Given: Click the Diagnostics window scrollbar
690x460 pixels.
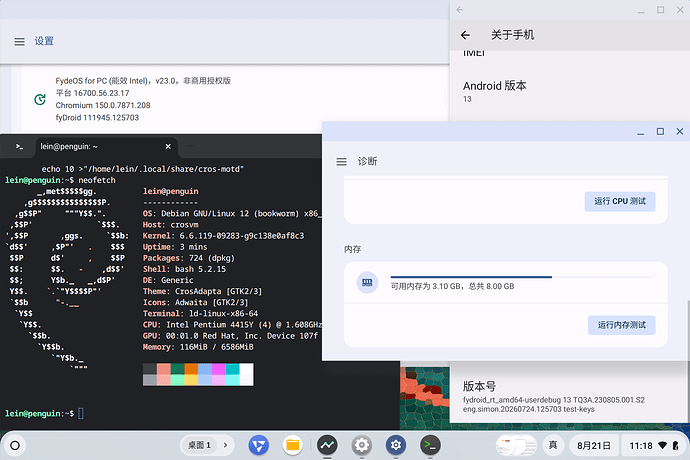Looking at the screenshot, I should point(688,330).
